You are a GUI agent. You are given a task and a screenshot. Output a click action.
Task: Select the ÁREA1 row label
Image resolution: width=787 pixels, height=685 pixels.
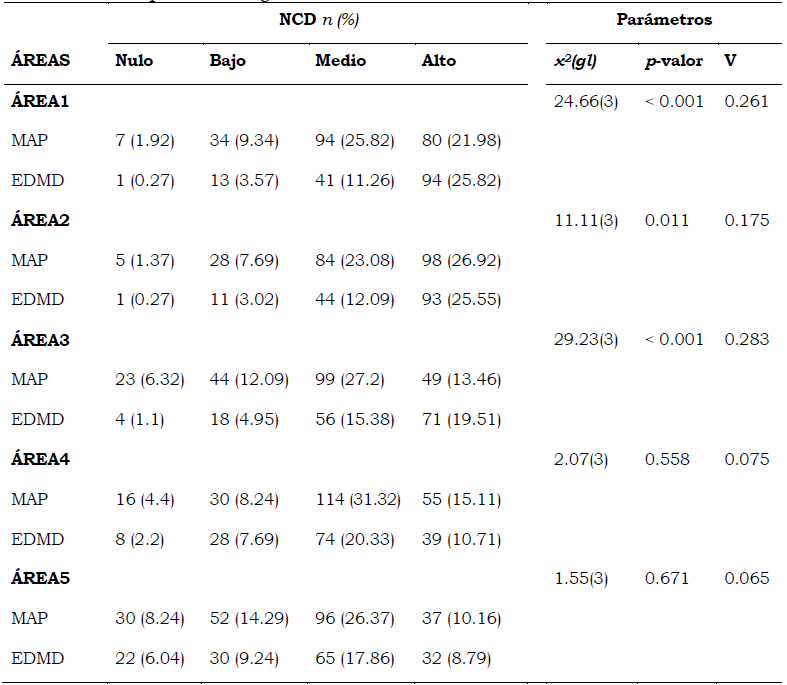pyautogui.click(x=40, y=101)
